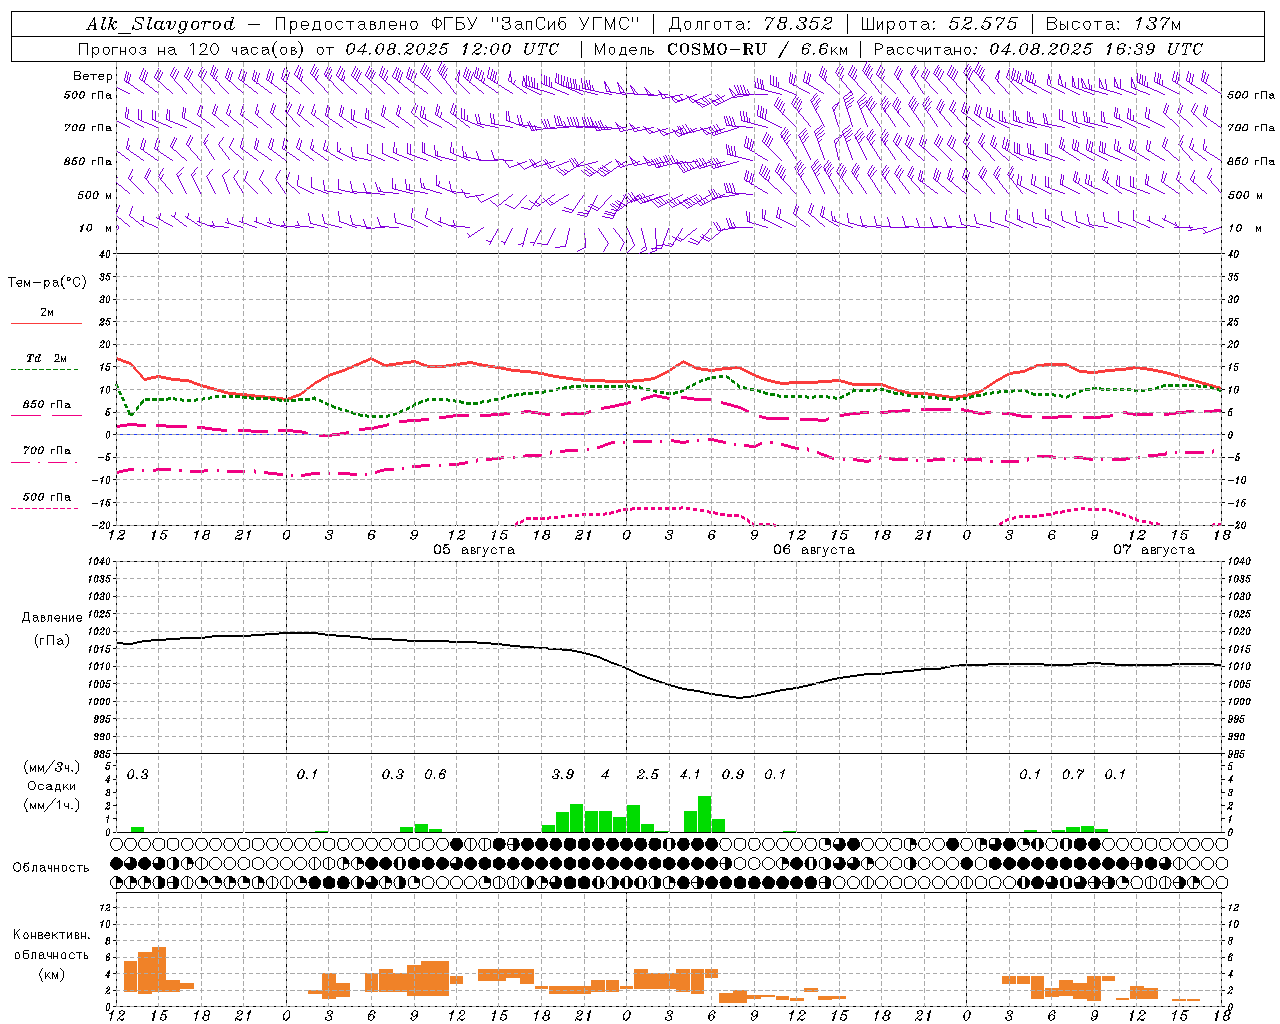This screenshot has height=1024, width=1280.
Task: Click the date label 05 августа under temperature chart
Action: [x=474, y=550]
